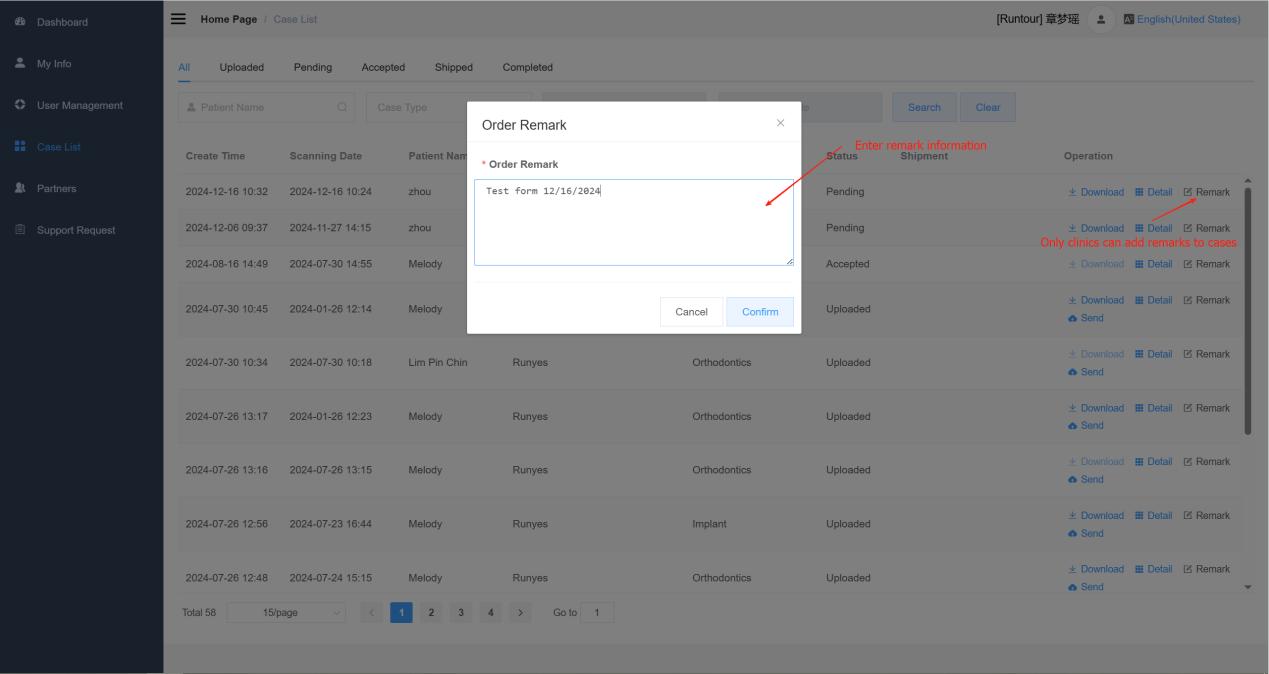
Task: Cancel the Order Remark dialog
Action: click(691, 312)
